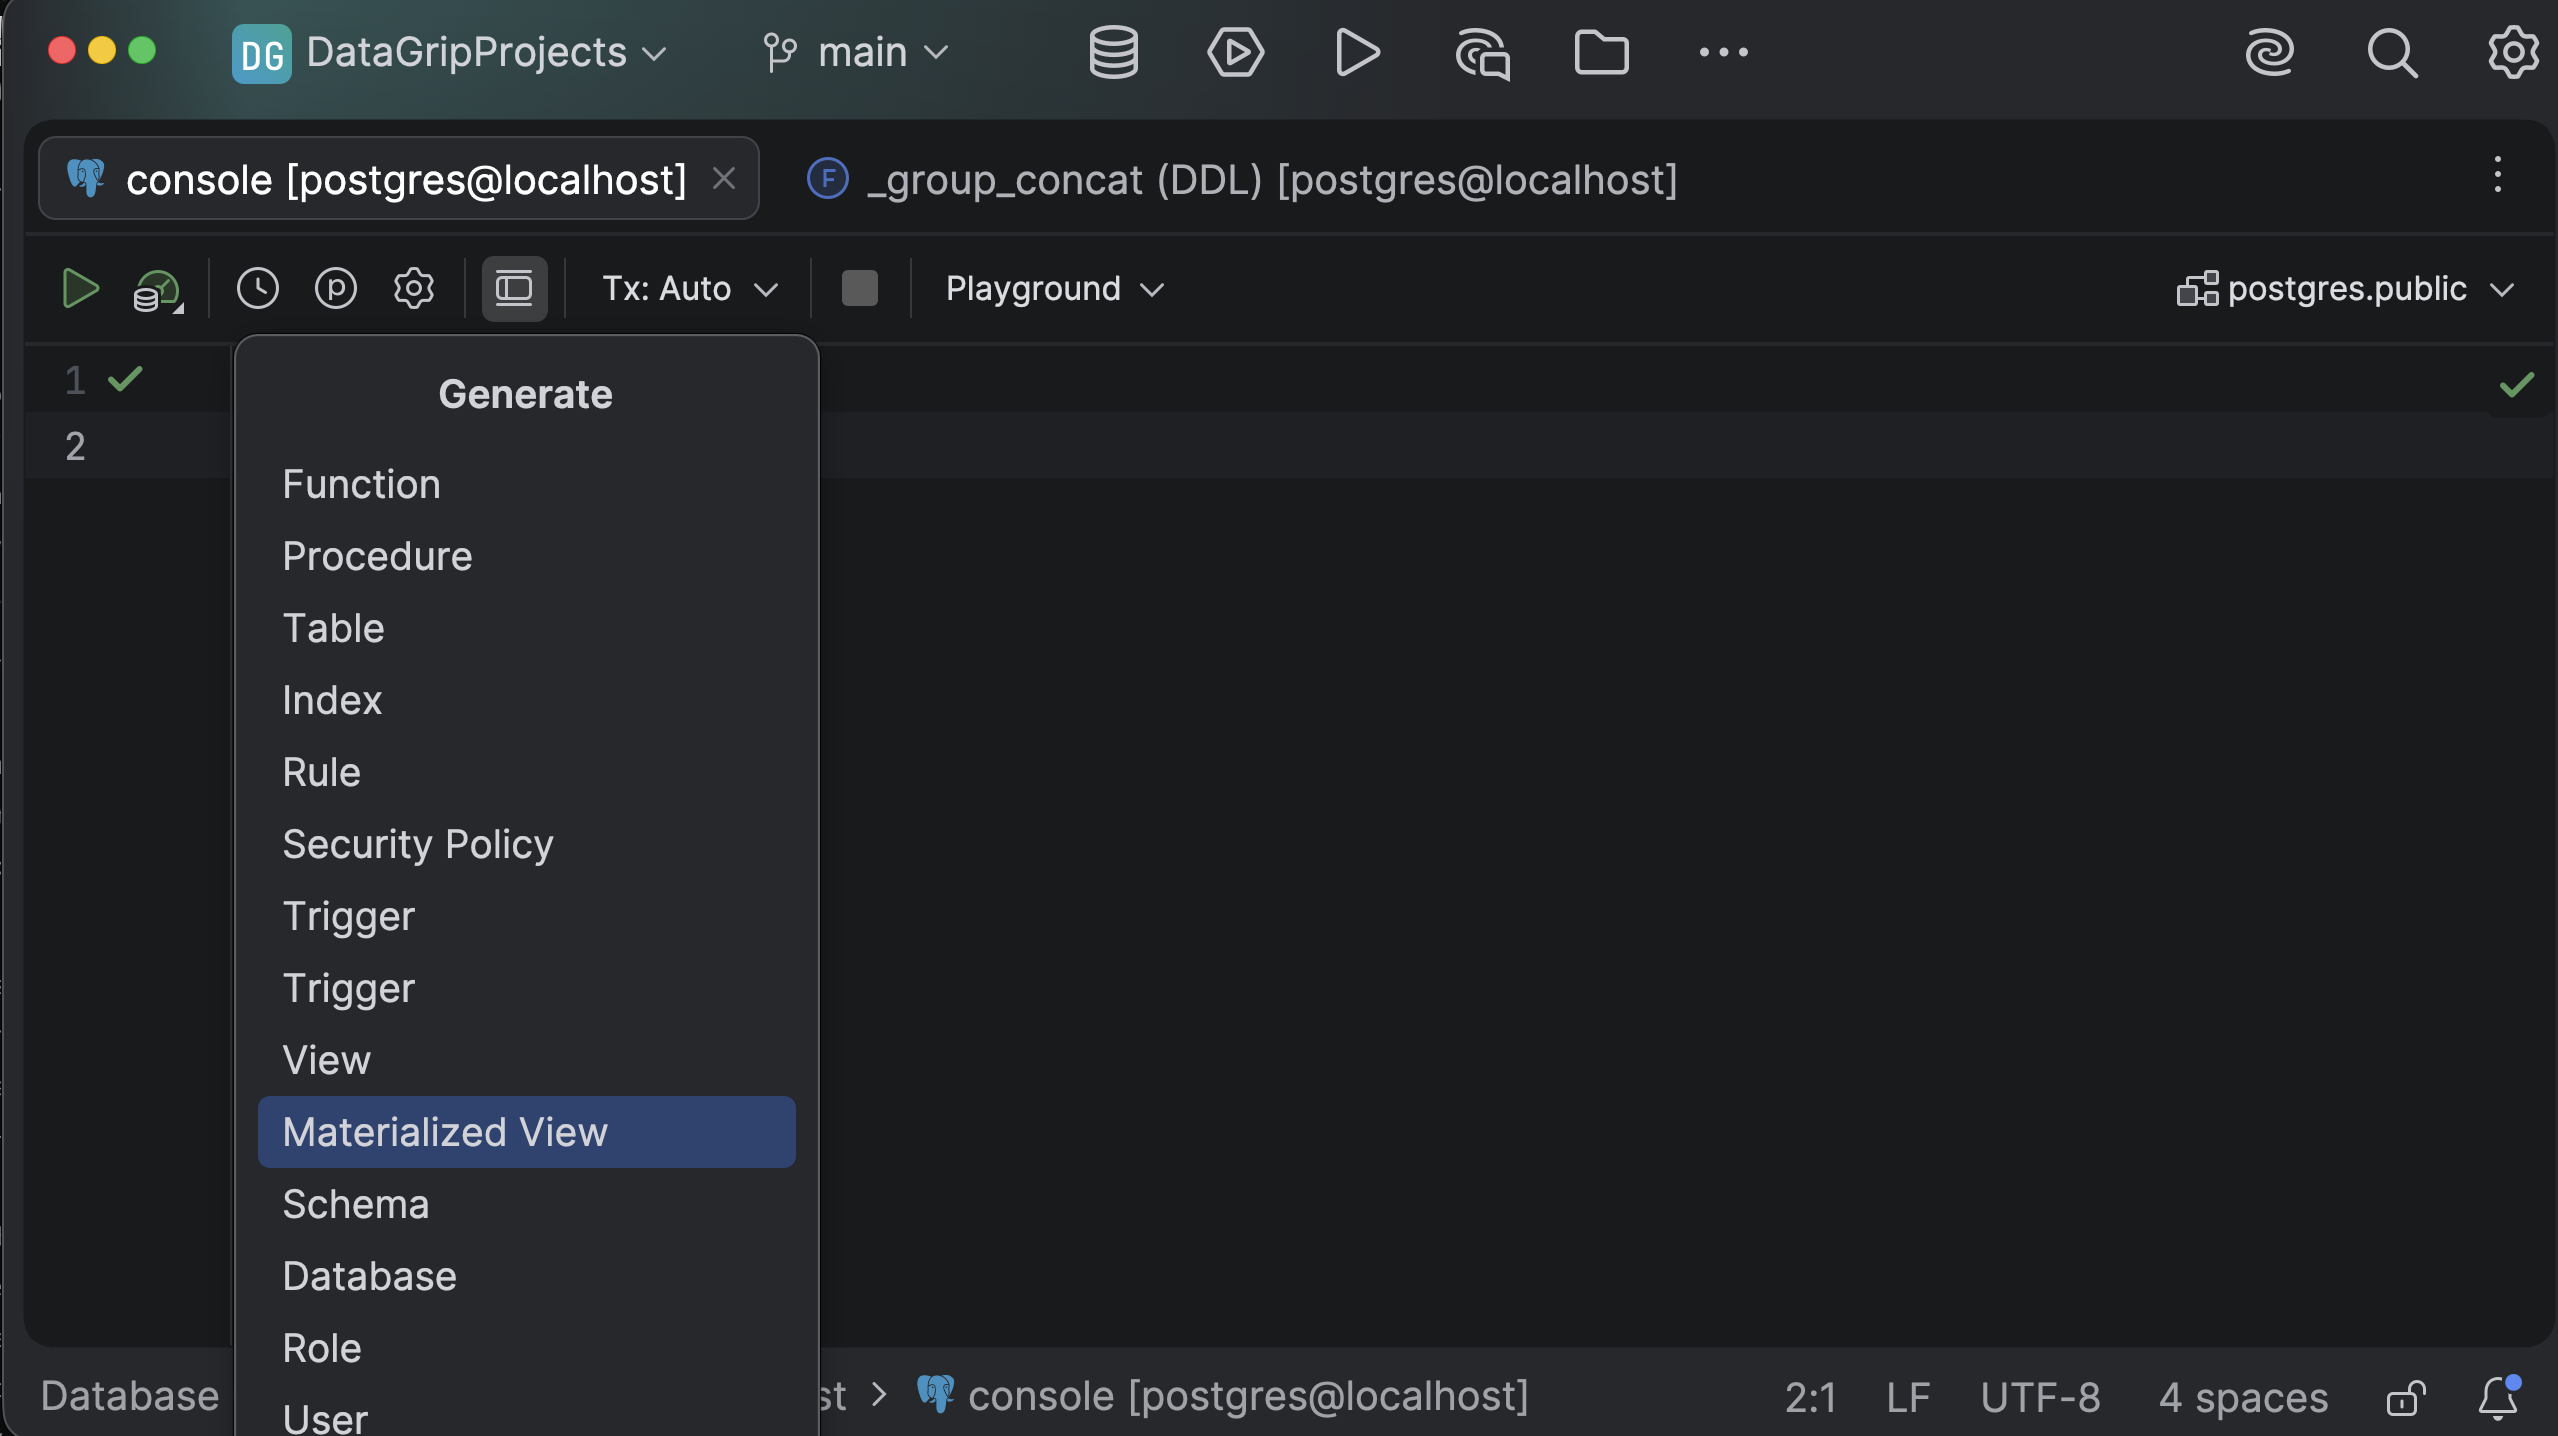The height and width of the screenshot is (1436, 2558).
Task: Click the Explain Plan icon
Action: [157, 291]
